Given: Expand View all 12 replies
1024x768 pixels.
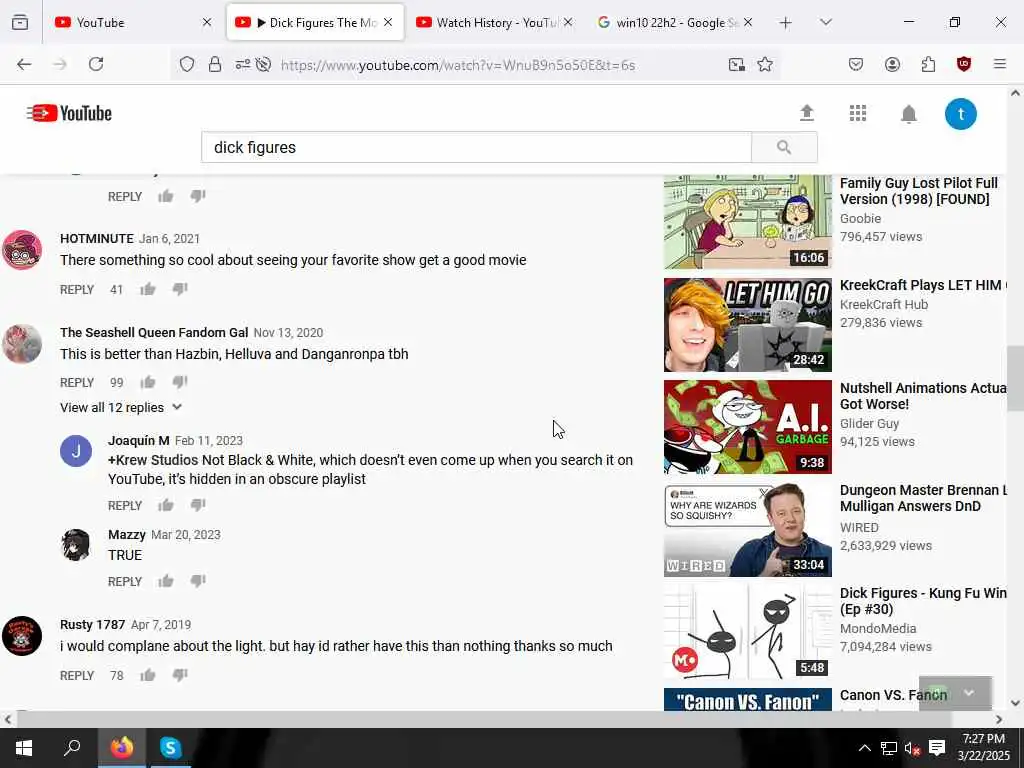Looking at the screenshot, I should point(121,408).
